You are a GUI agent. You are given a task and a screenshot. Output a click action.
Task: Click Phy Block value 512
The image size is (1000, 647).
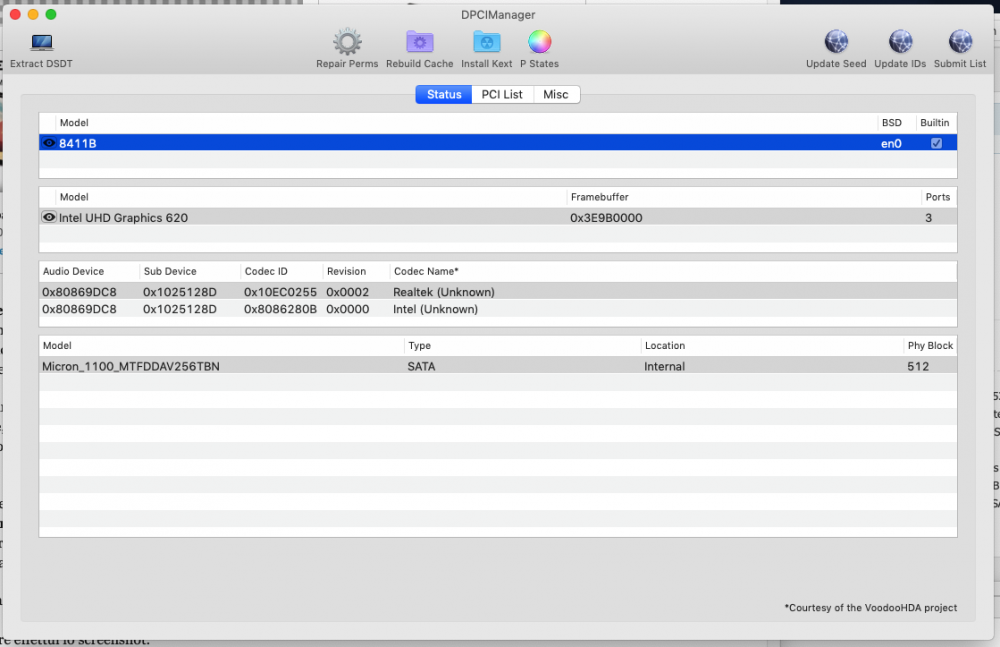(x=918, y=366)
